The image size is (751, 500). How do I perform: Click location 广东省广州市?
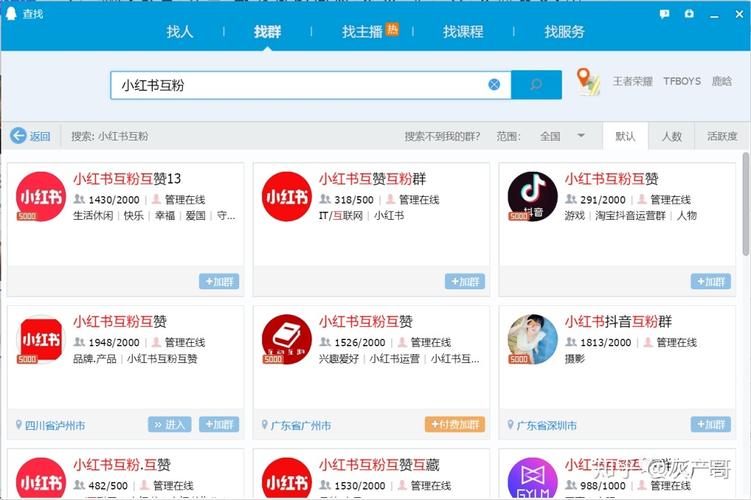[x=301, y=425]
